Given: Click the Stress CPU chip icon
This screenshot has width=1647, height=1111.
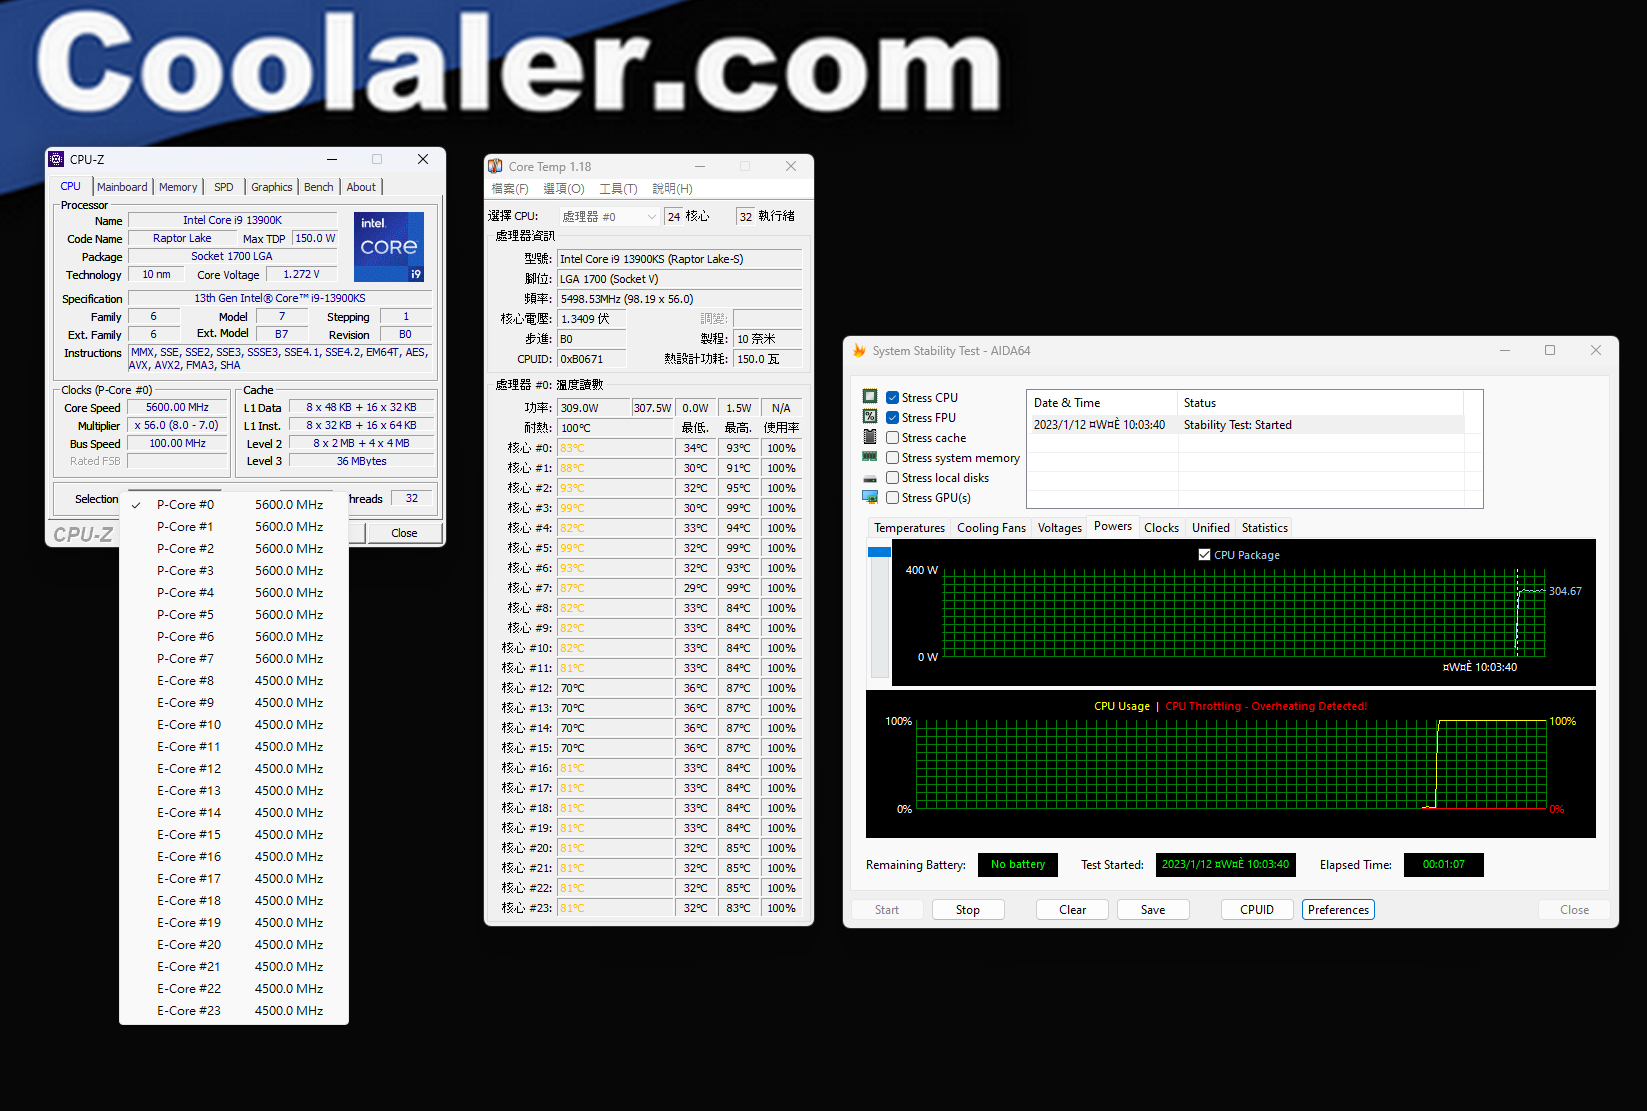Looking at the screenshot, I should 870,397.
